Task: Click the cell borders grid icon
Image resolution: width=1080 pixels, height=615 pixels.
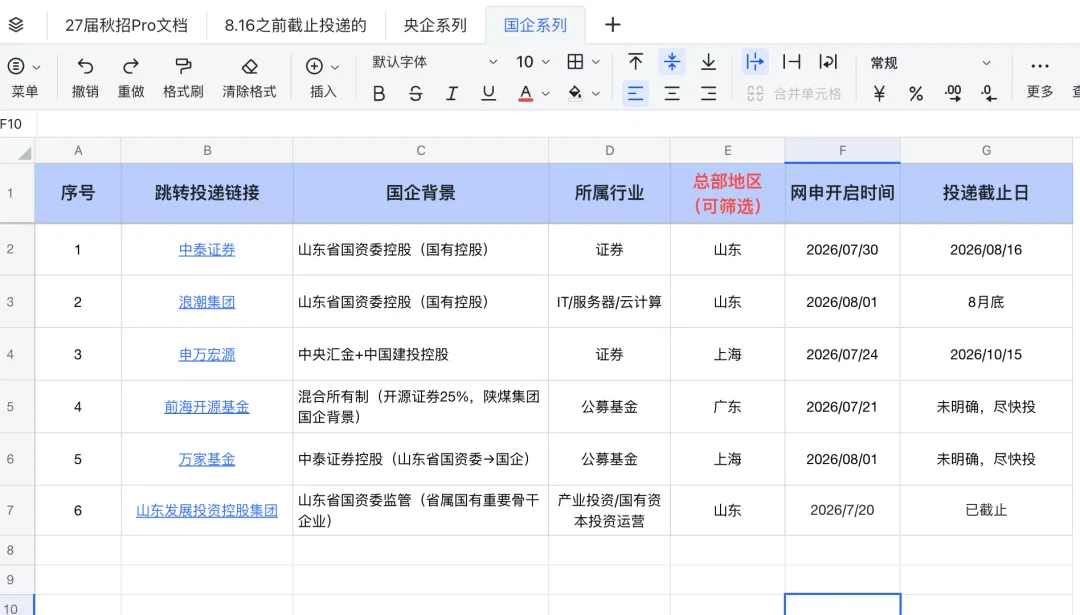Action: pos(575,62)
